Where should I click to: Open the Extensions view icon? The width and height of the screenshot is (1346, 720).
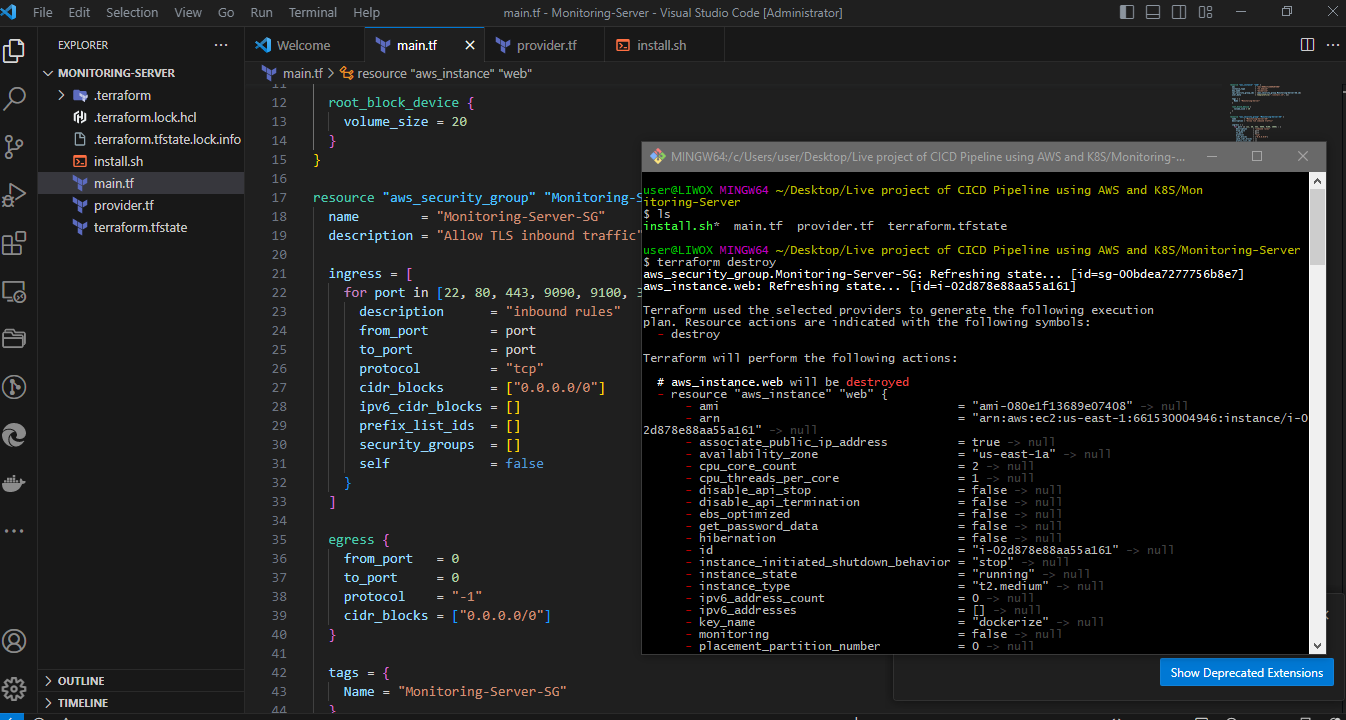tap(15, 243)
